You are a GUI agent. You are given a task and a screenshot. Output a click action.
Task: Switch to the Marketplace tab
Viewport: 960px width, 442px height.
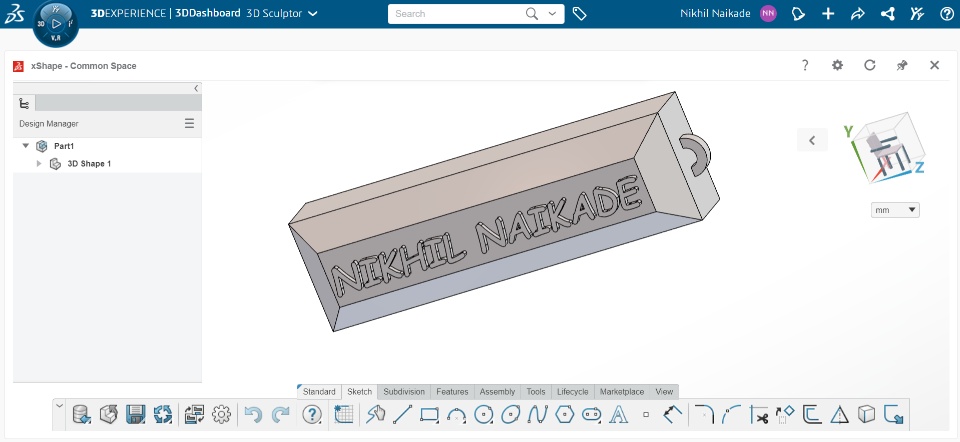622,392
